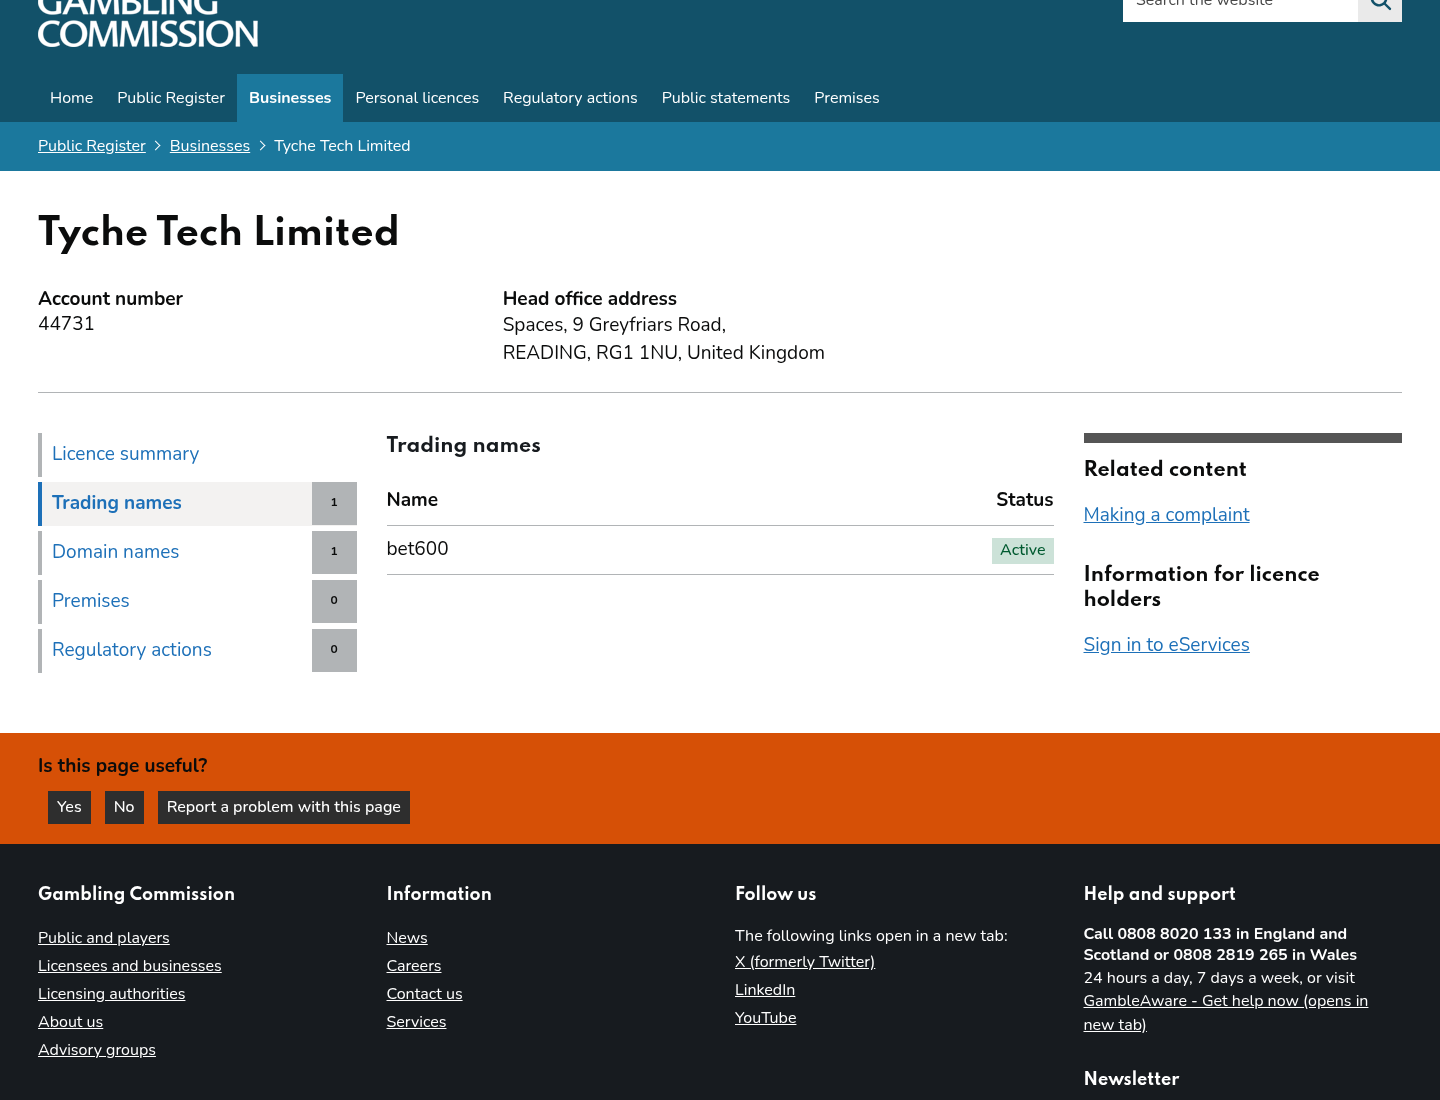The width and height of the screenshot is (1440, 1100).
Task: Open the Licence summary side tab
Action: click(197, 454)
